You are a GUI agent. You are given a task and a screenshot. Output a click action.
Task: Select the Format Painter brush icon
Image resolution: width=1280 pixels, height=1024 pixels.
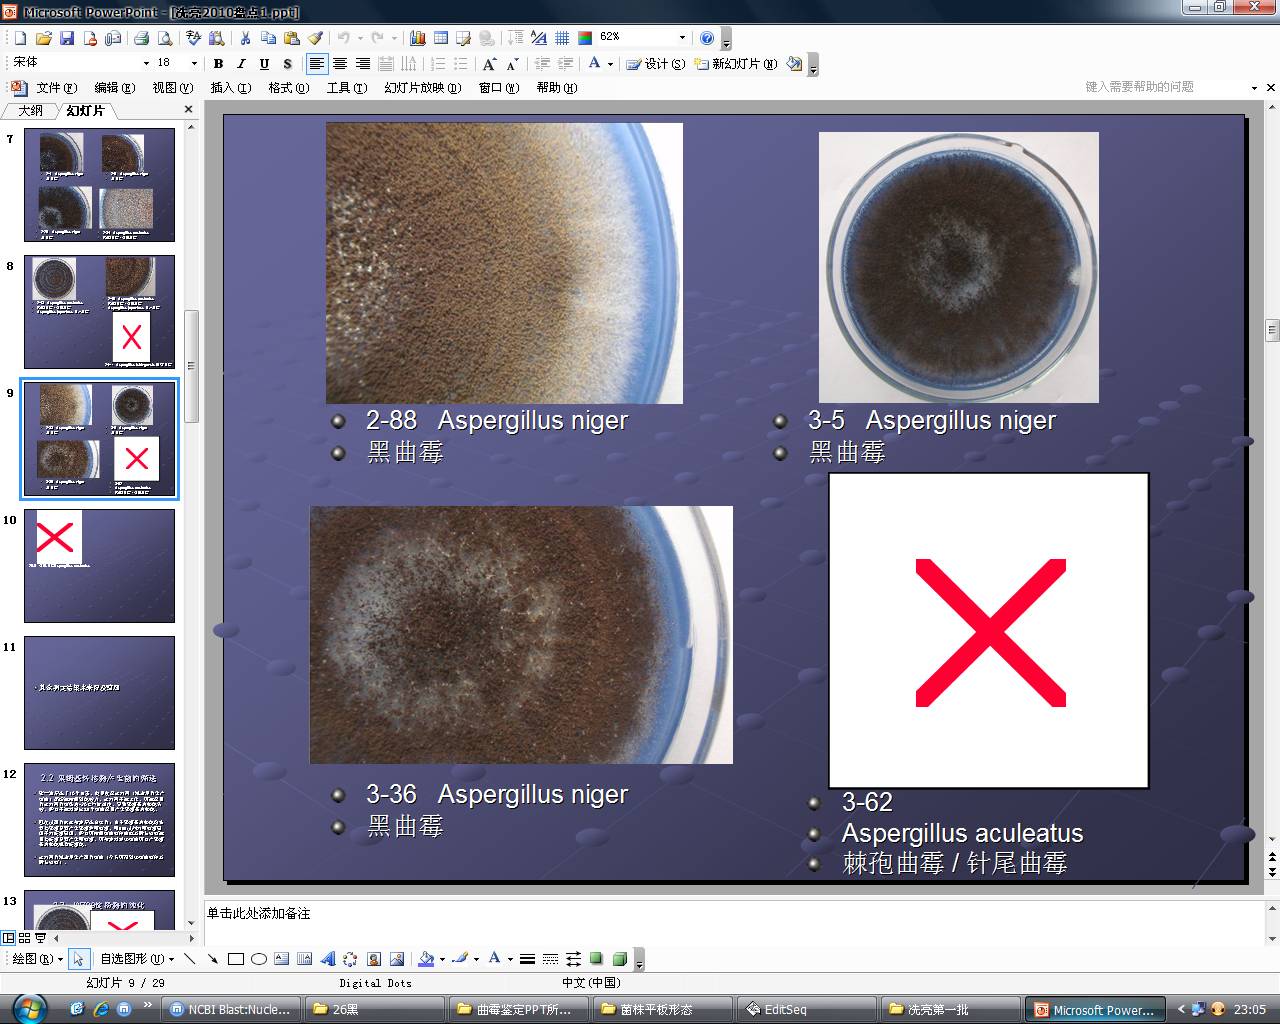click(x=315, y=38)
